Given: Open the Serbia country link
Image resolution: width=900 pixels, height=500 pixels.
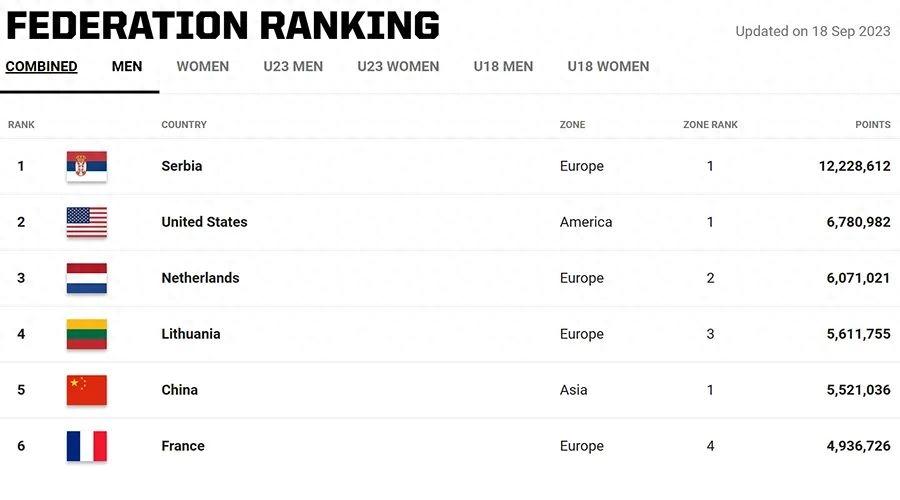Looking at the screenshot, I should point(182,166).
